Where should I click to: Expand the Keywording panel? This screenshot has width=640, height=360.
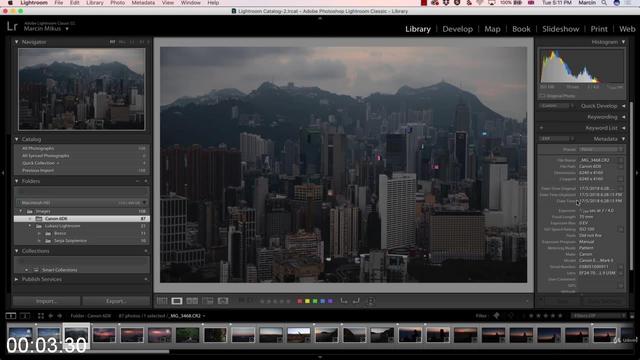623,117
